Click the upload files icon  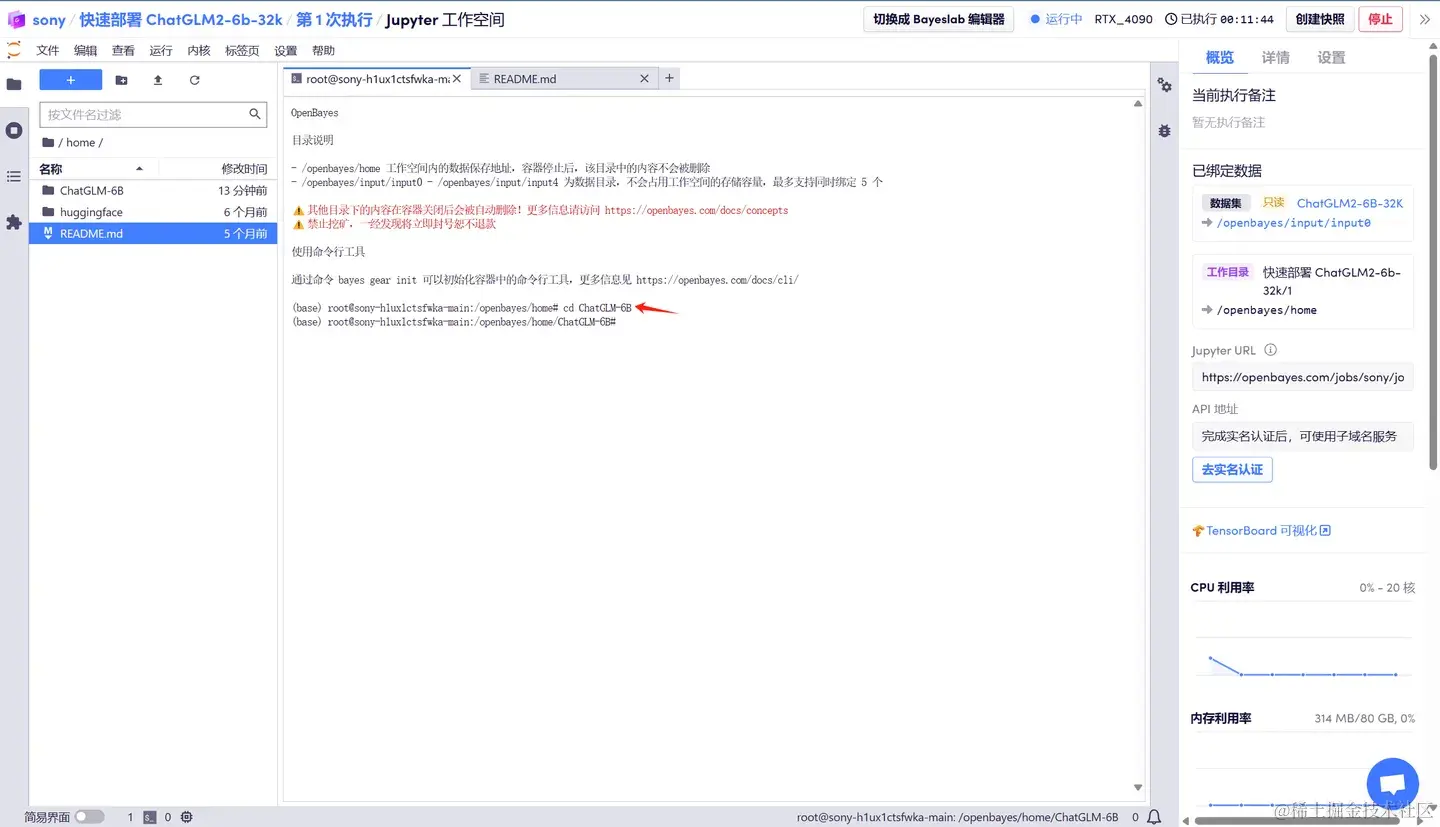158,80
